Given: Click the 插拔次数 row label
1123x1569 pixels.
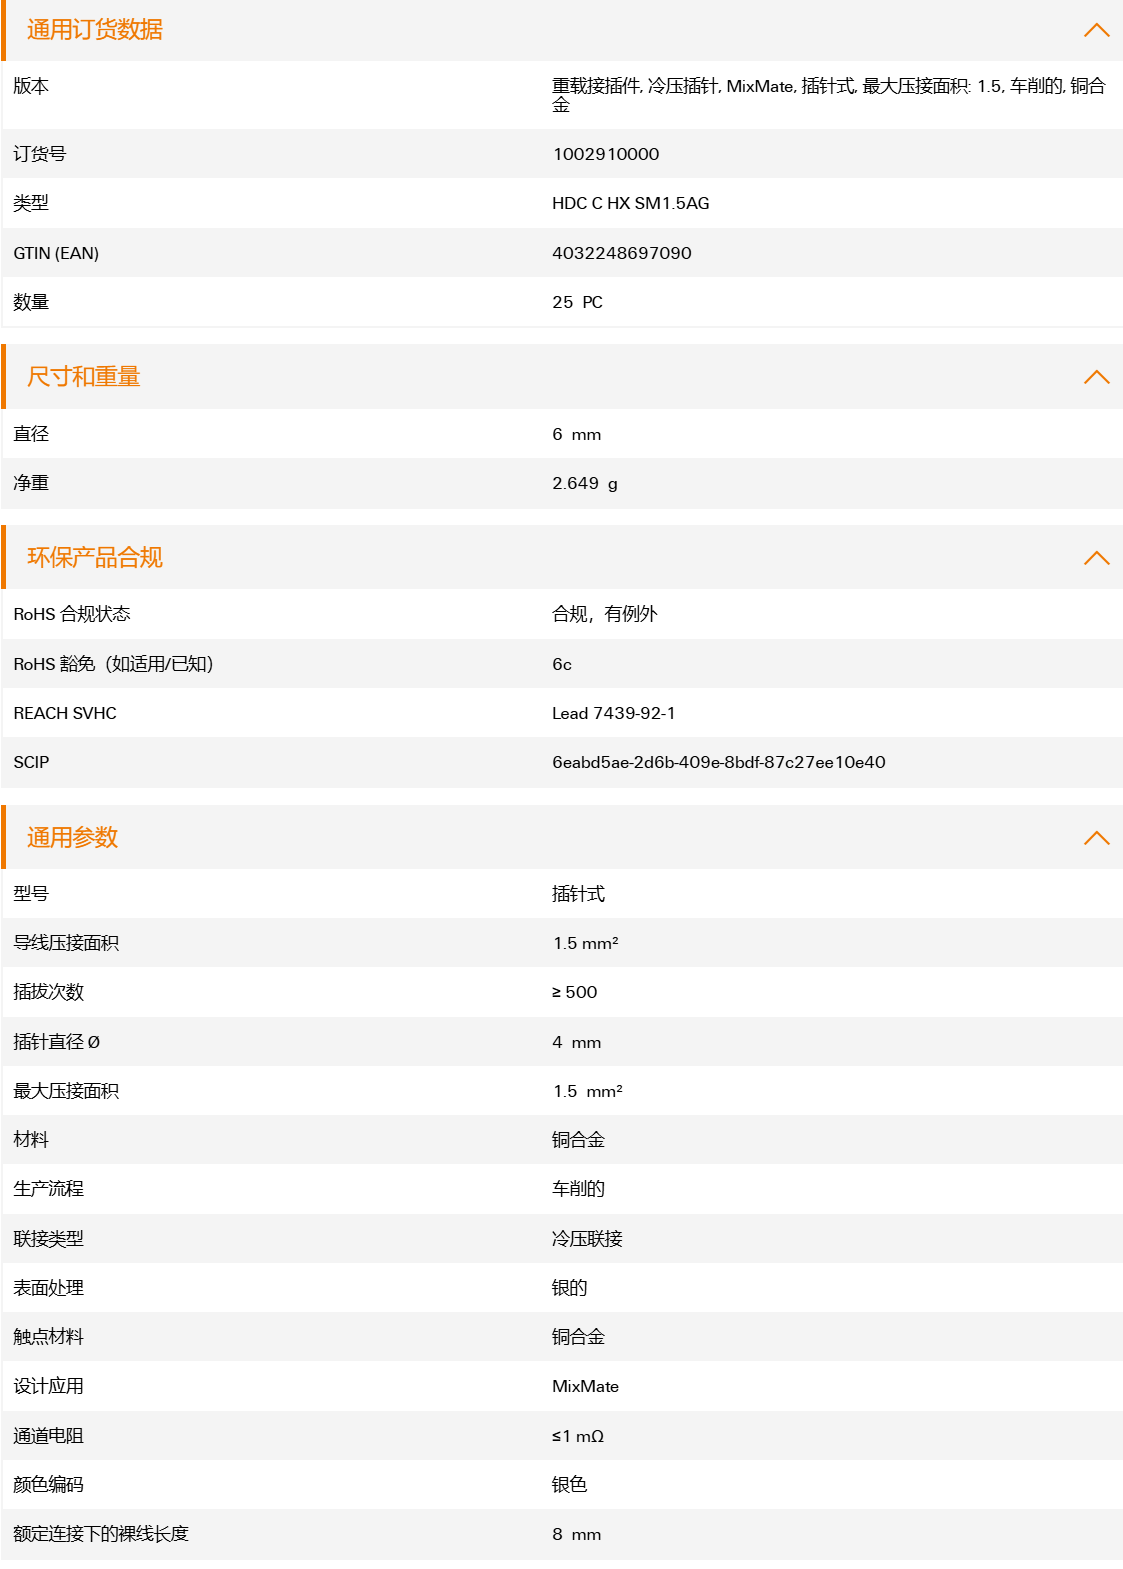Looking at the screenshot, I should (x=49, y=992).
